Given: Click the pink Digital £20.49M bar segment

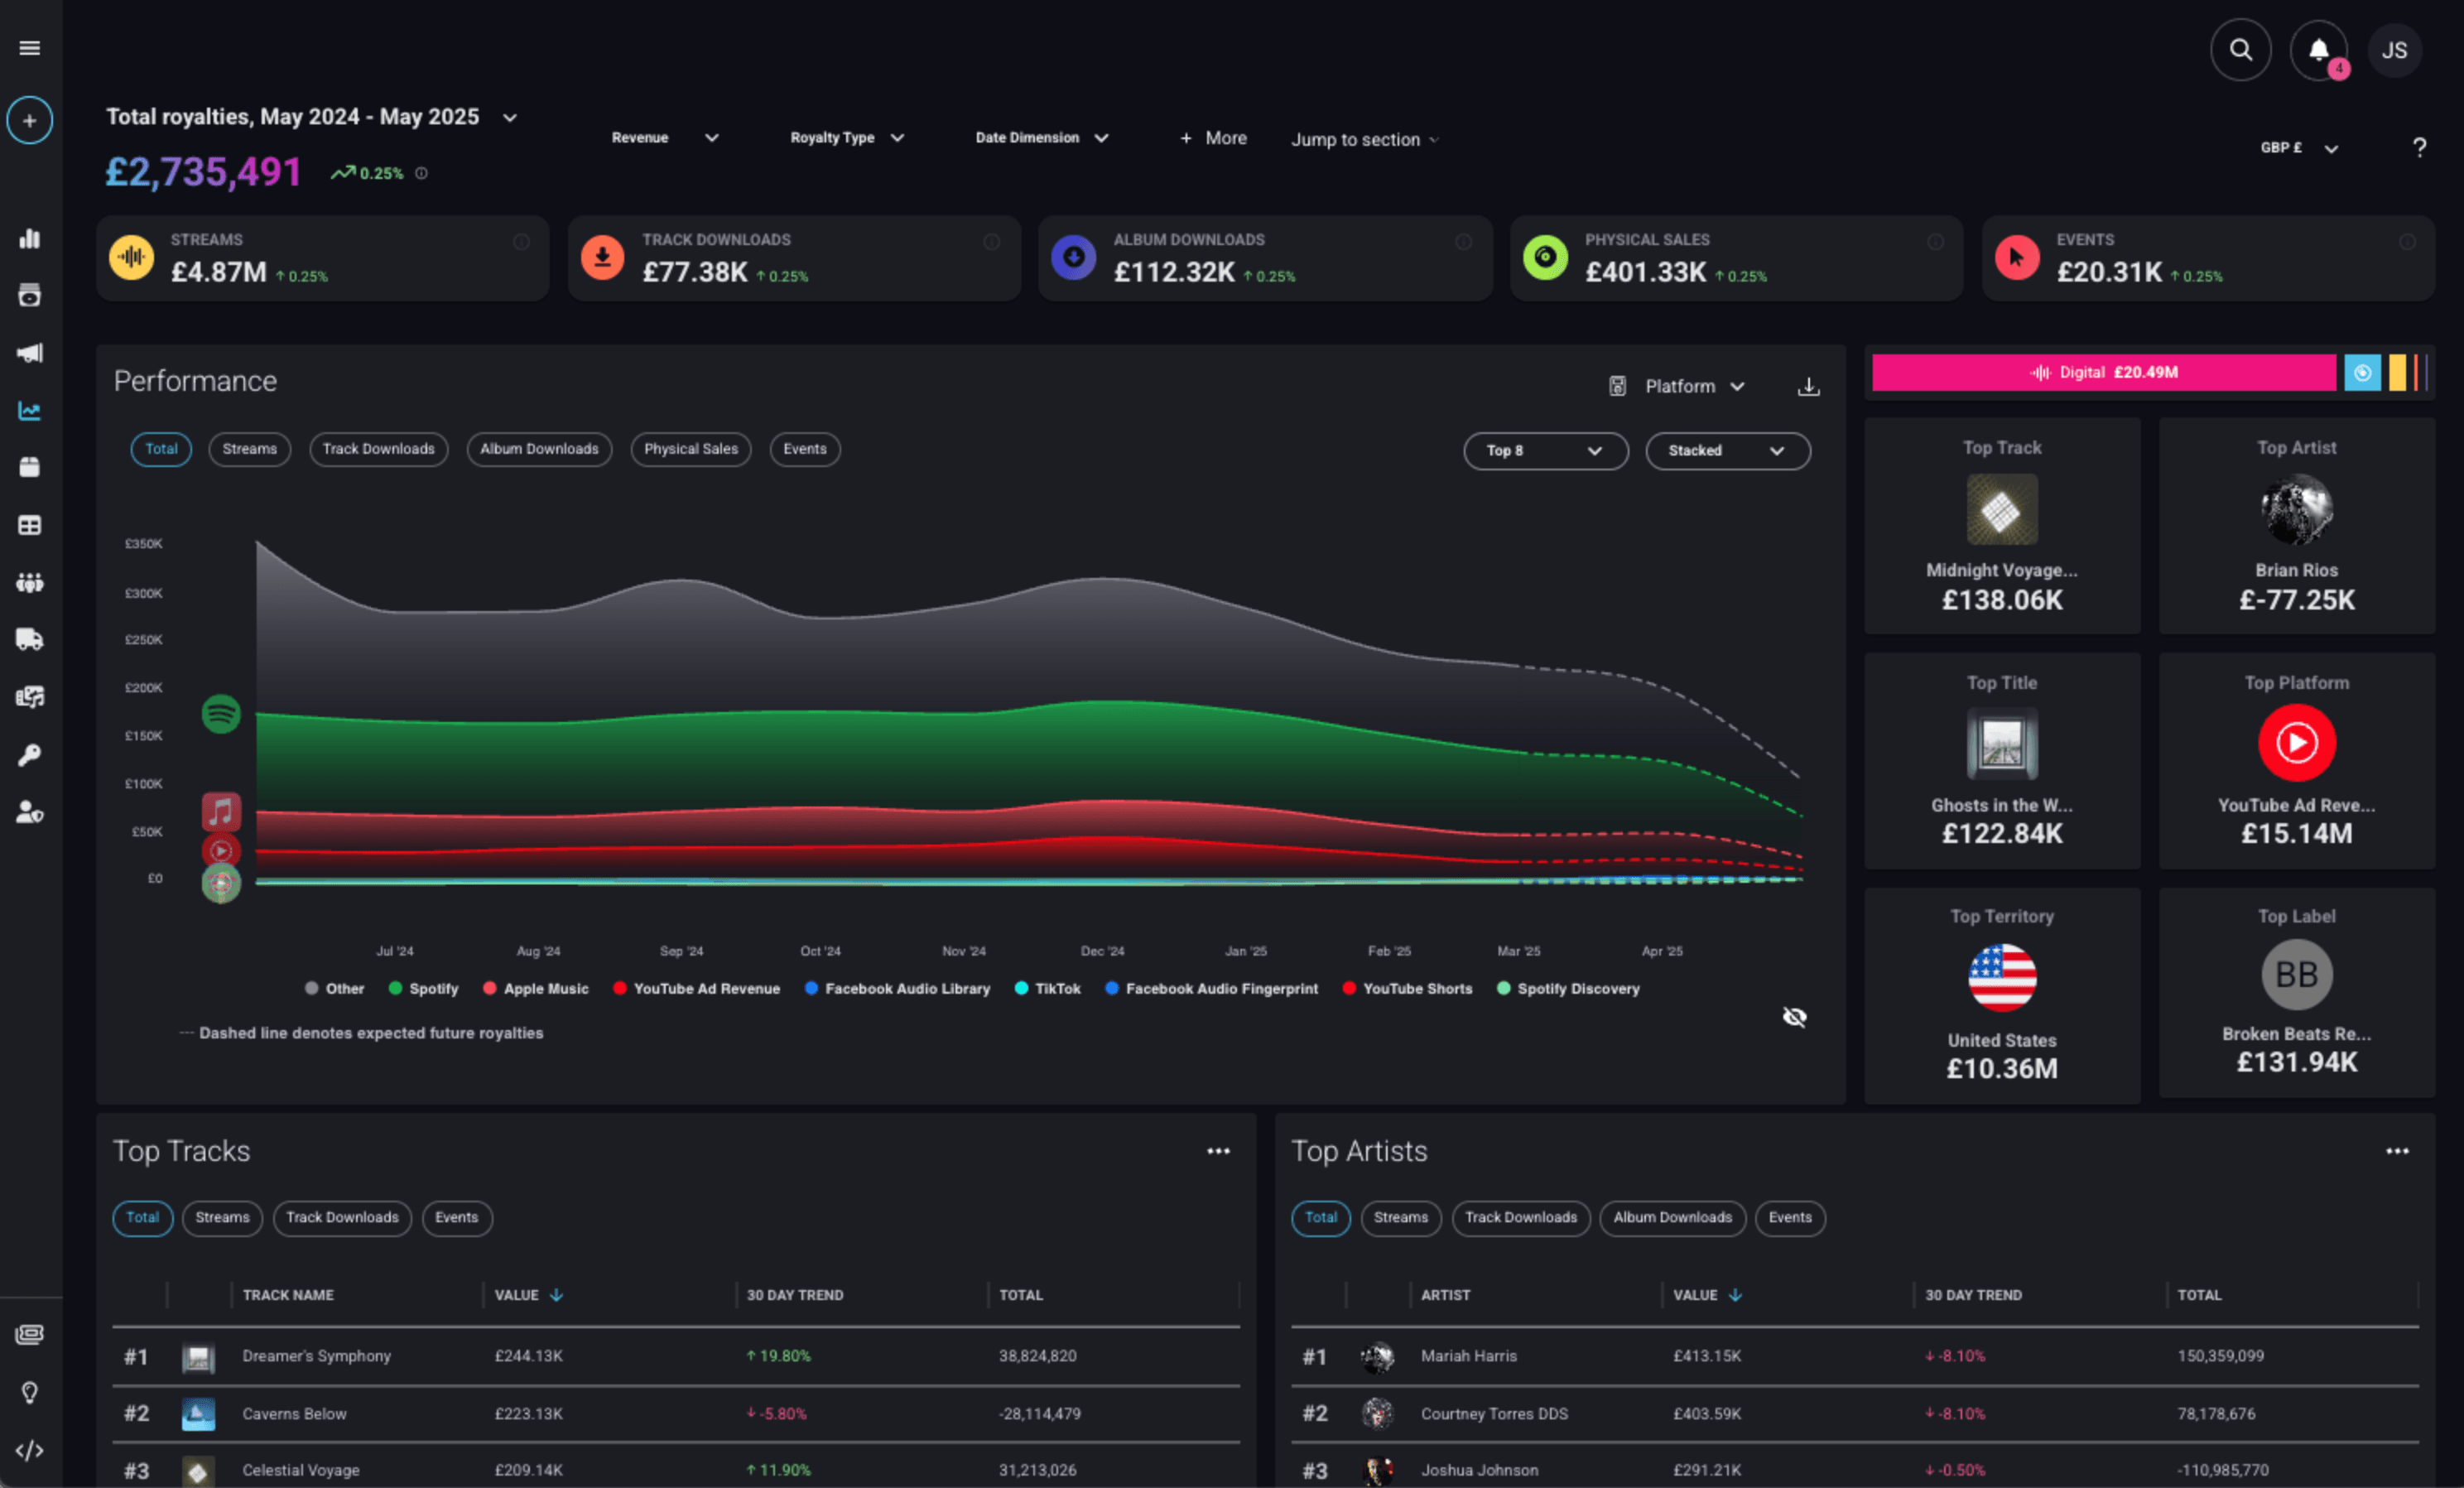Looking at the screenshot, I should pyautogui.click(x=2104, y=372).
